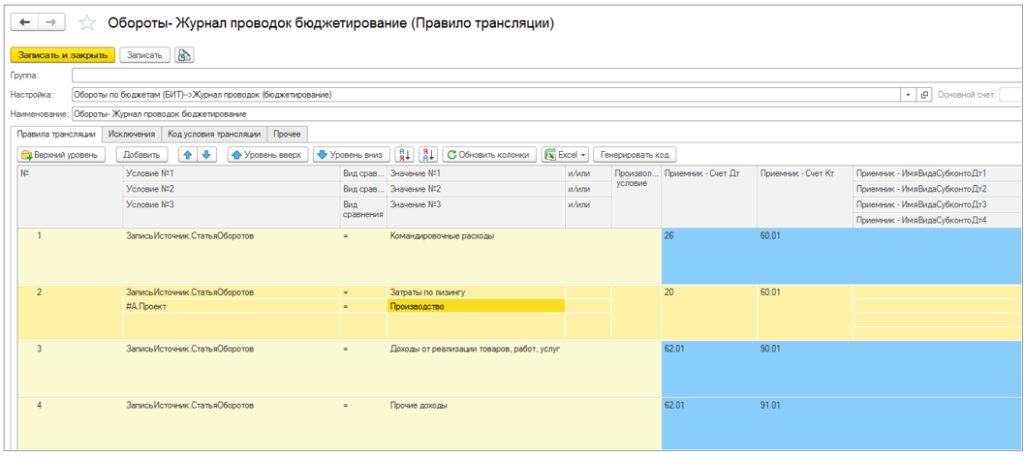Image resolution: width=1024 pixels, height=459 pixels.
Task: Click Обновить колонки button
Action: pyautogui.click(x=490, y=155)
